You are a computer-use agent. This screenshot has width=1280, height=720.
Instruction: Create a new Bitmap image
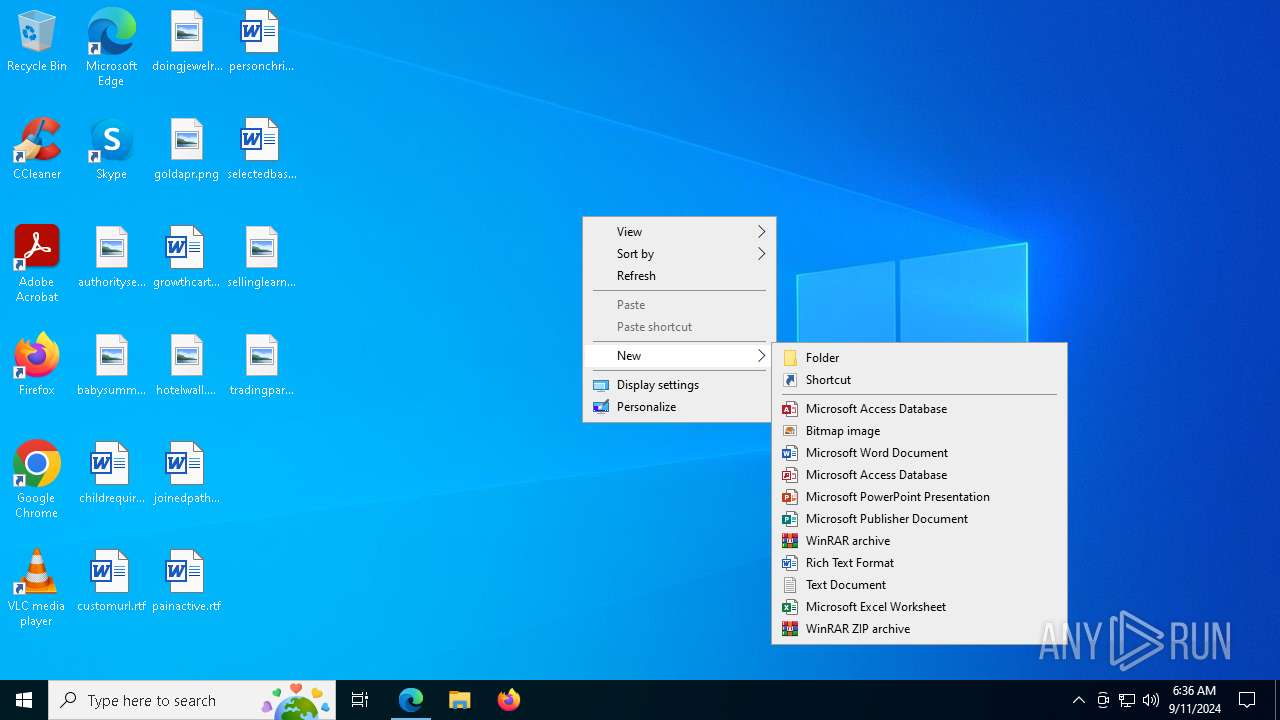coord(919,431)
